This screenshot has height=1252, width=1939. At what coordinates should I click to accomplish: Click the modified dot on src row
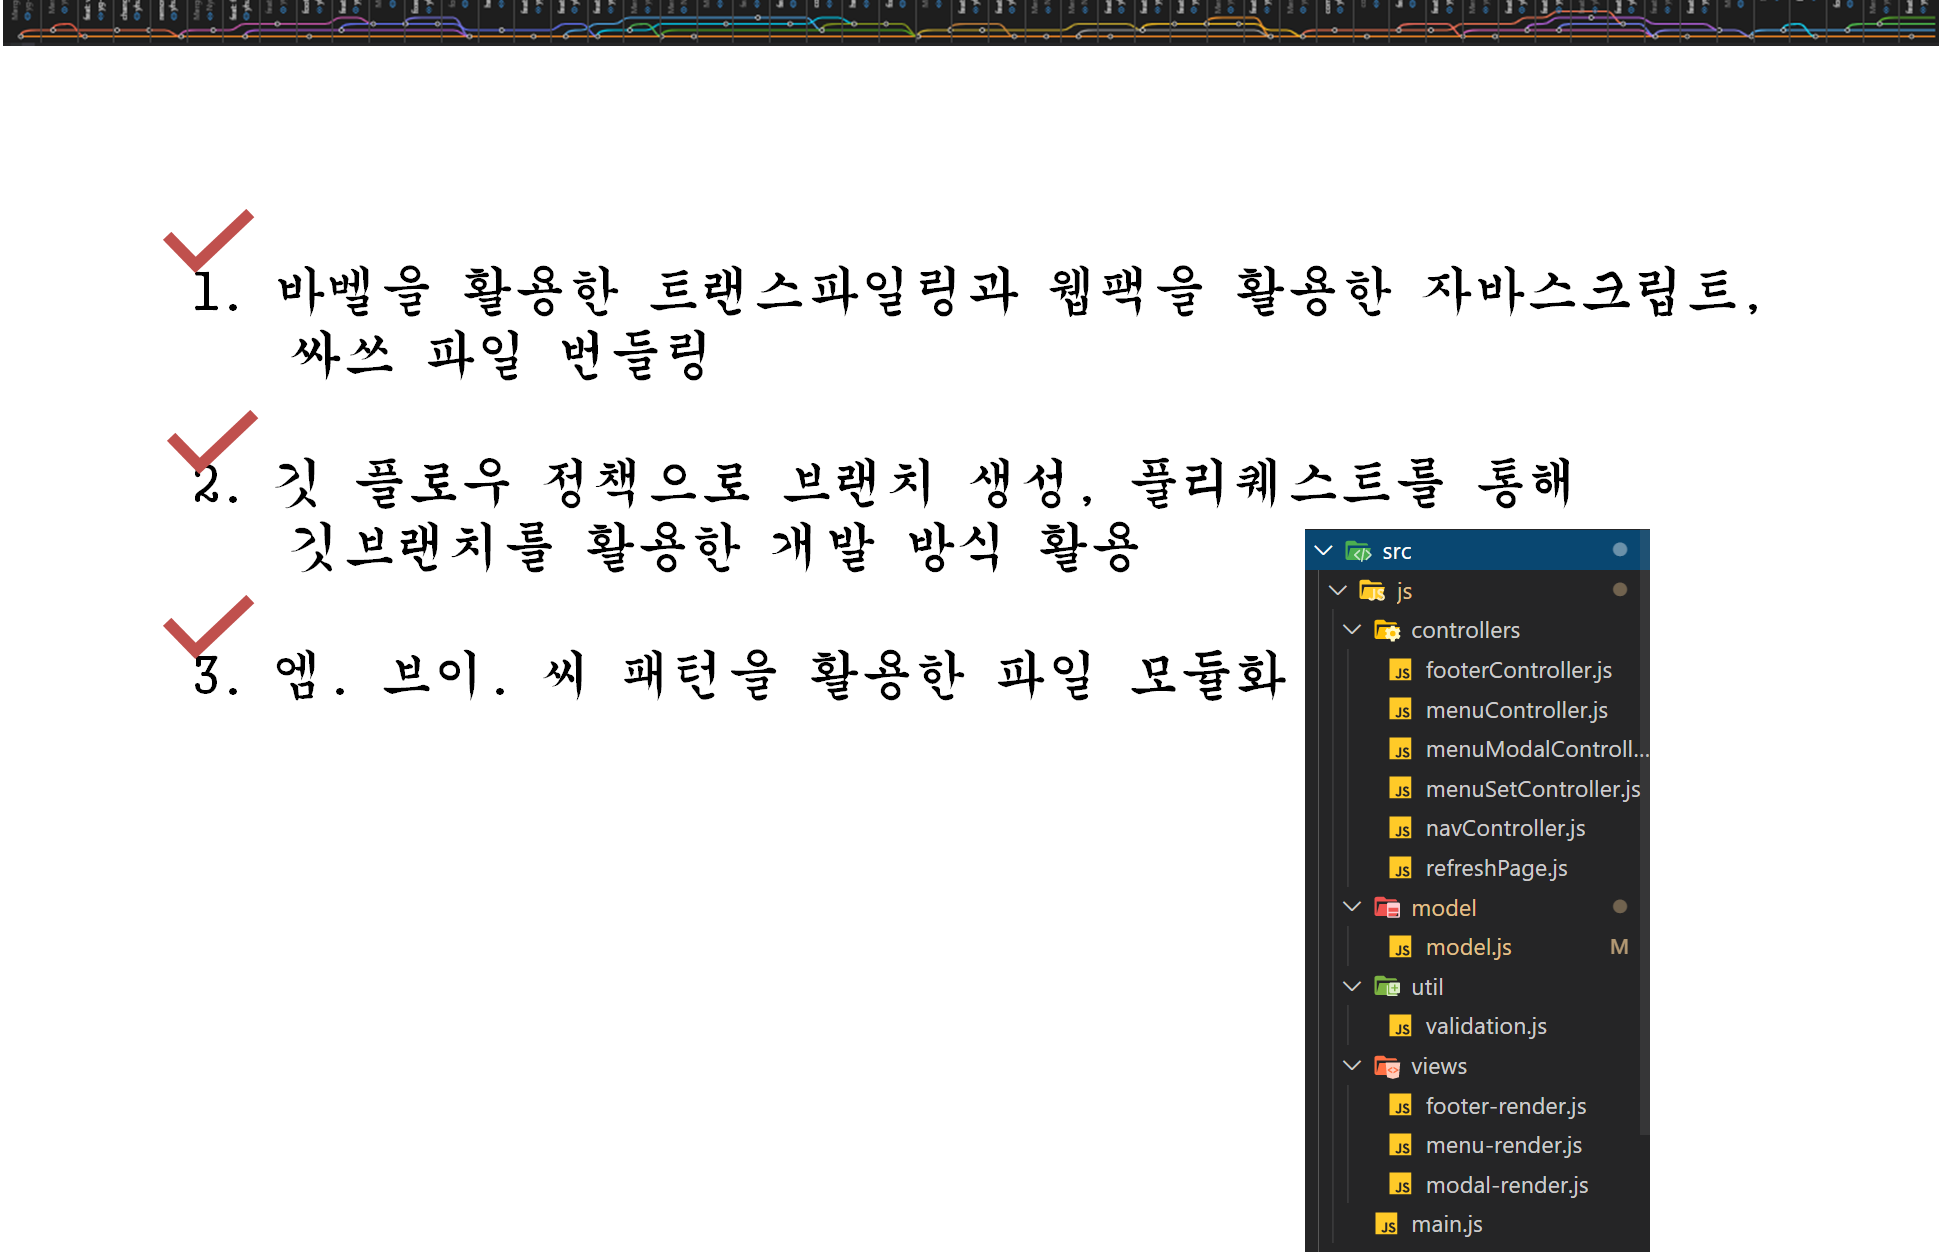[x=1620, y=550]
